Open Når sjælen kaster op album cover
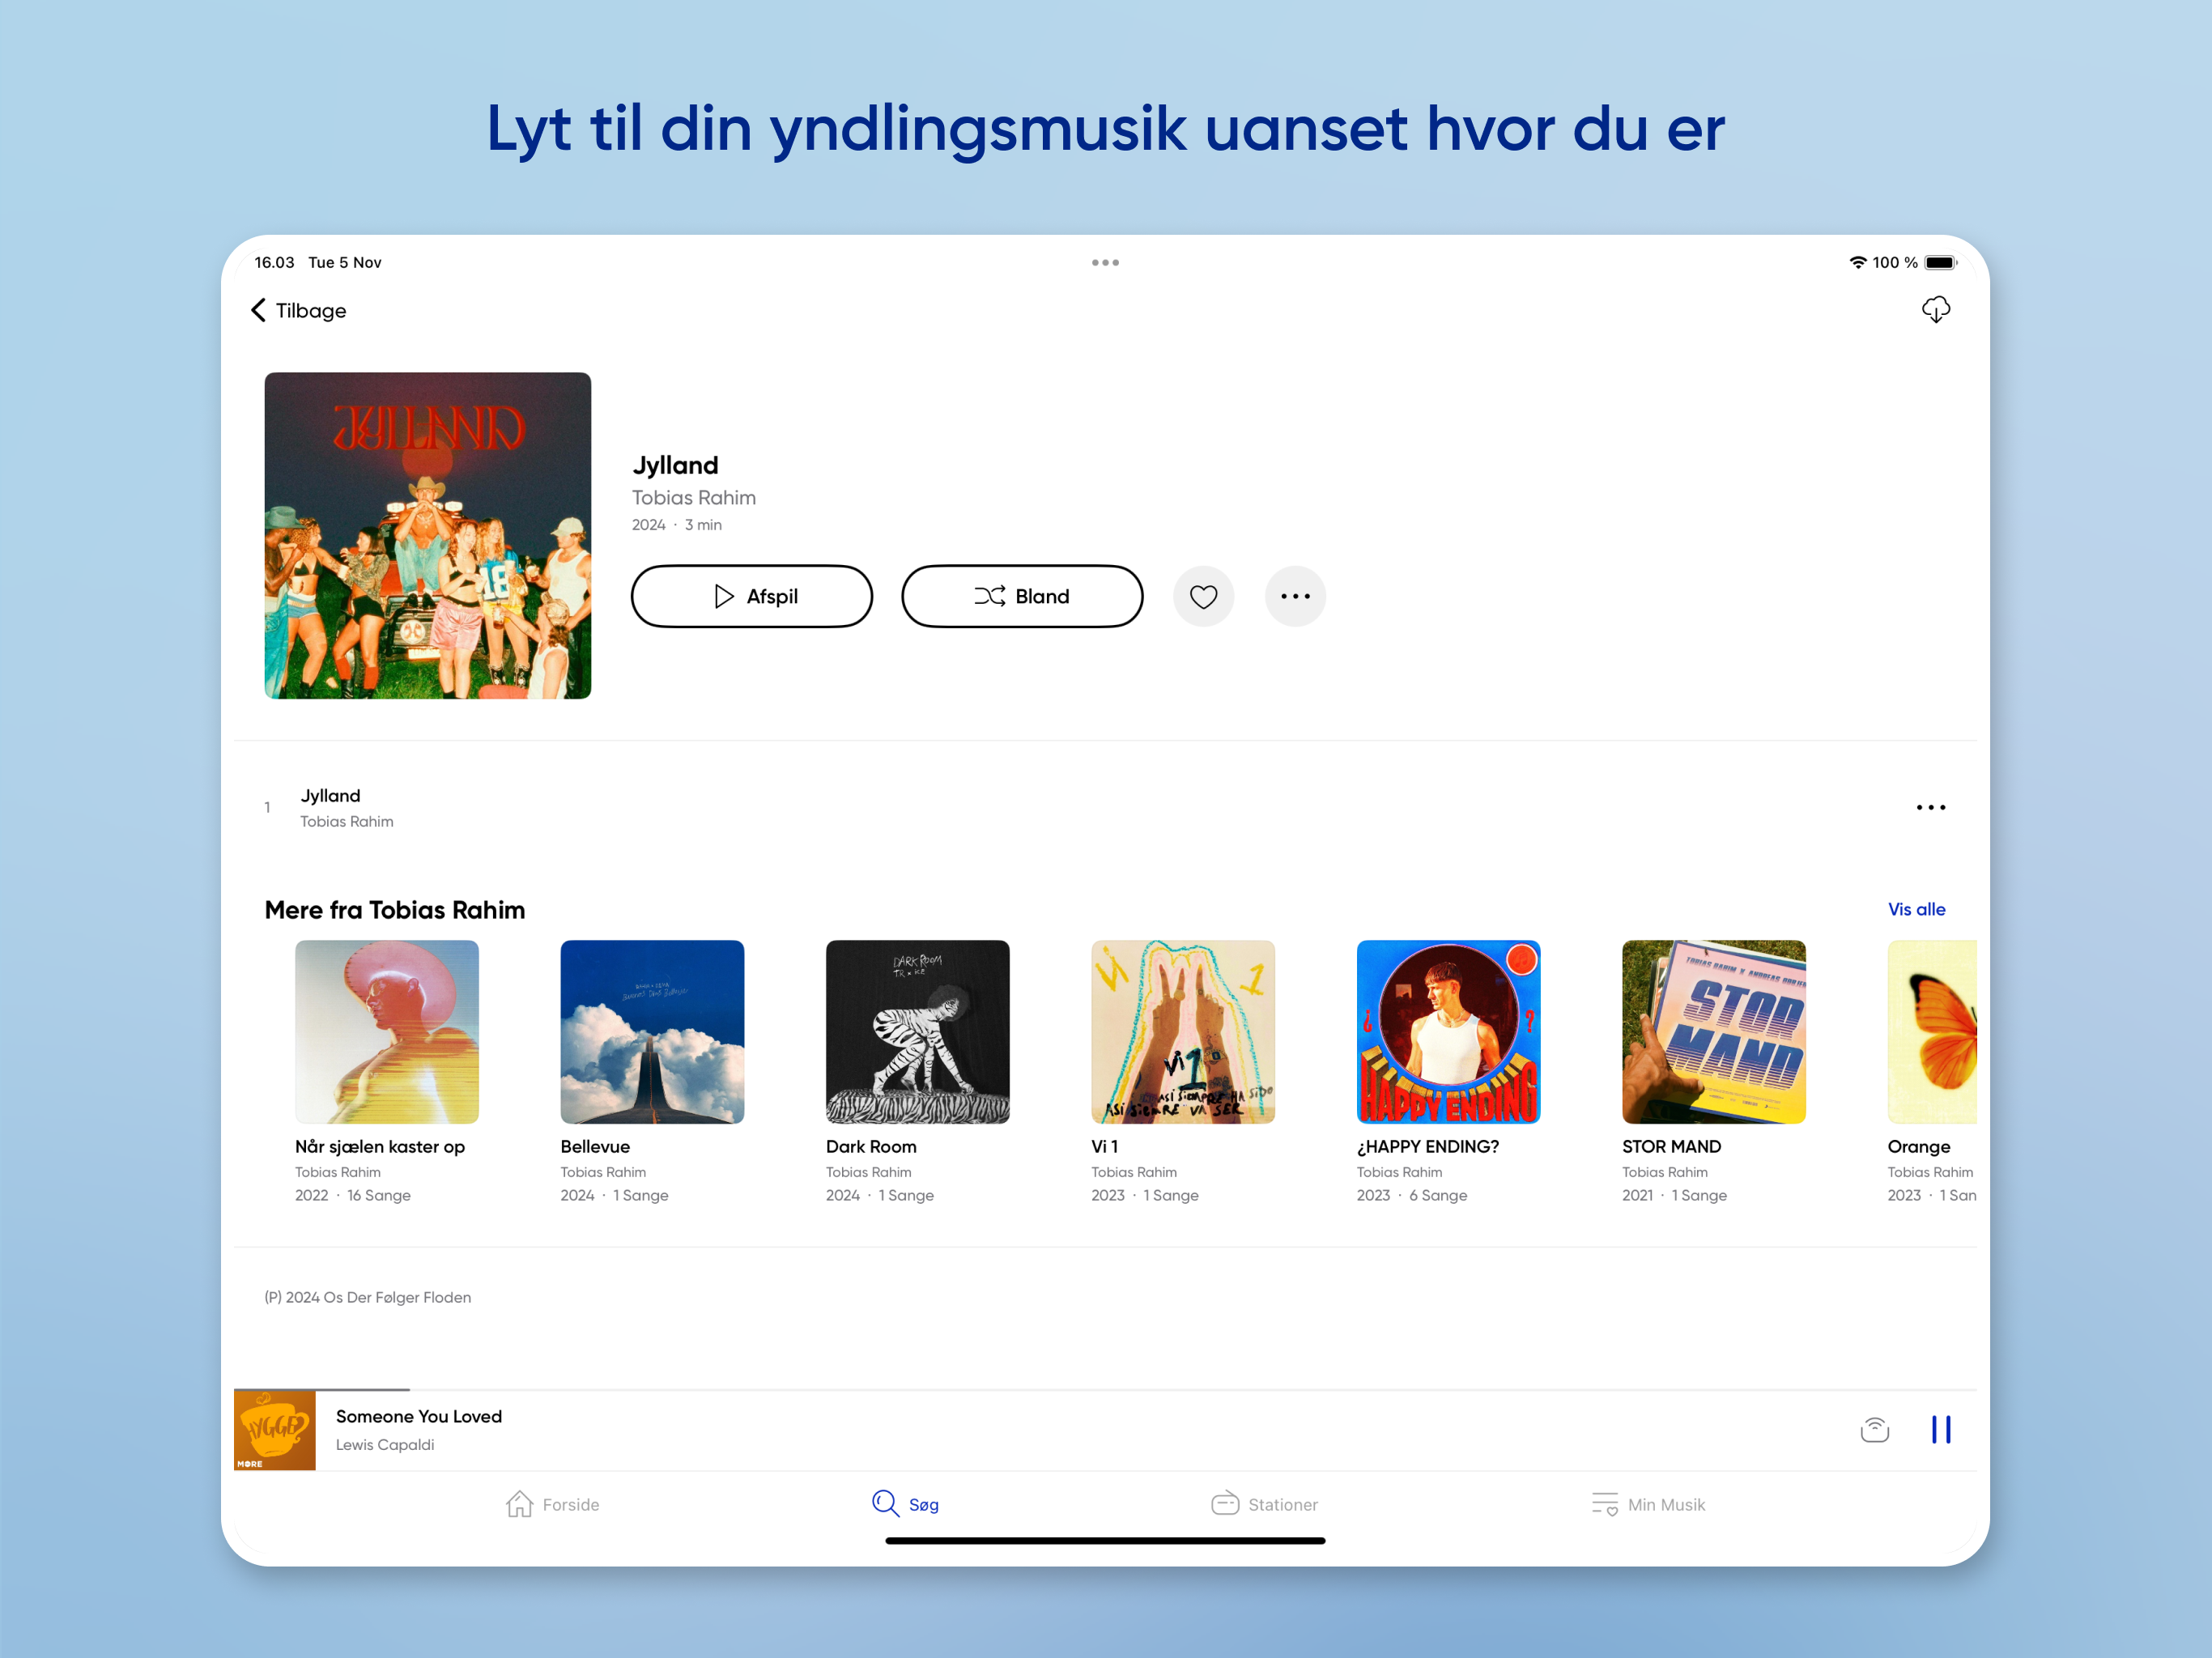The width and height of the screenshot is (2212, 1658). [386, 1031]
